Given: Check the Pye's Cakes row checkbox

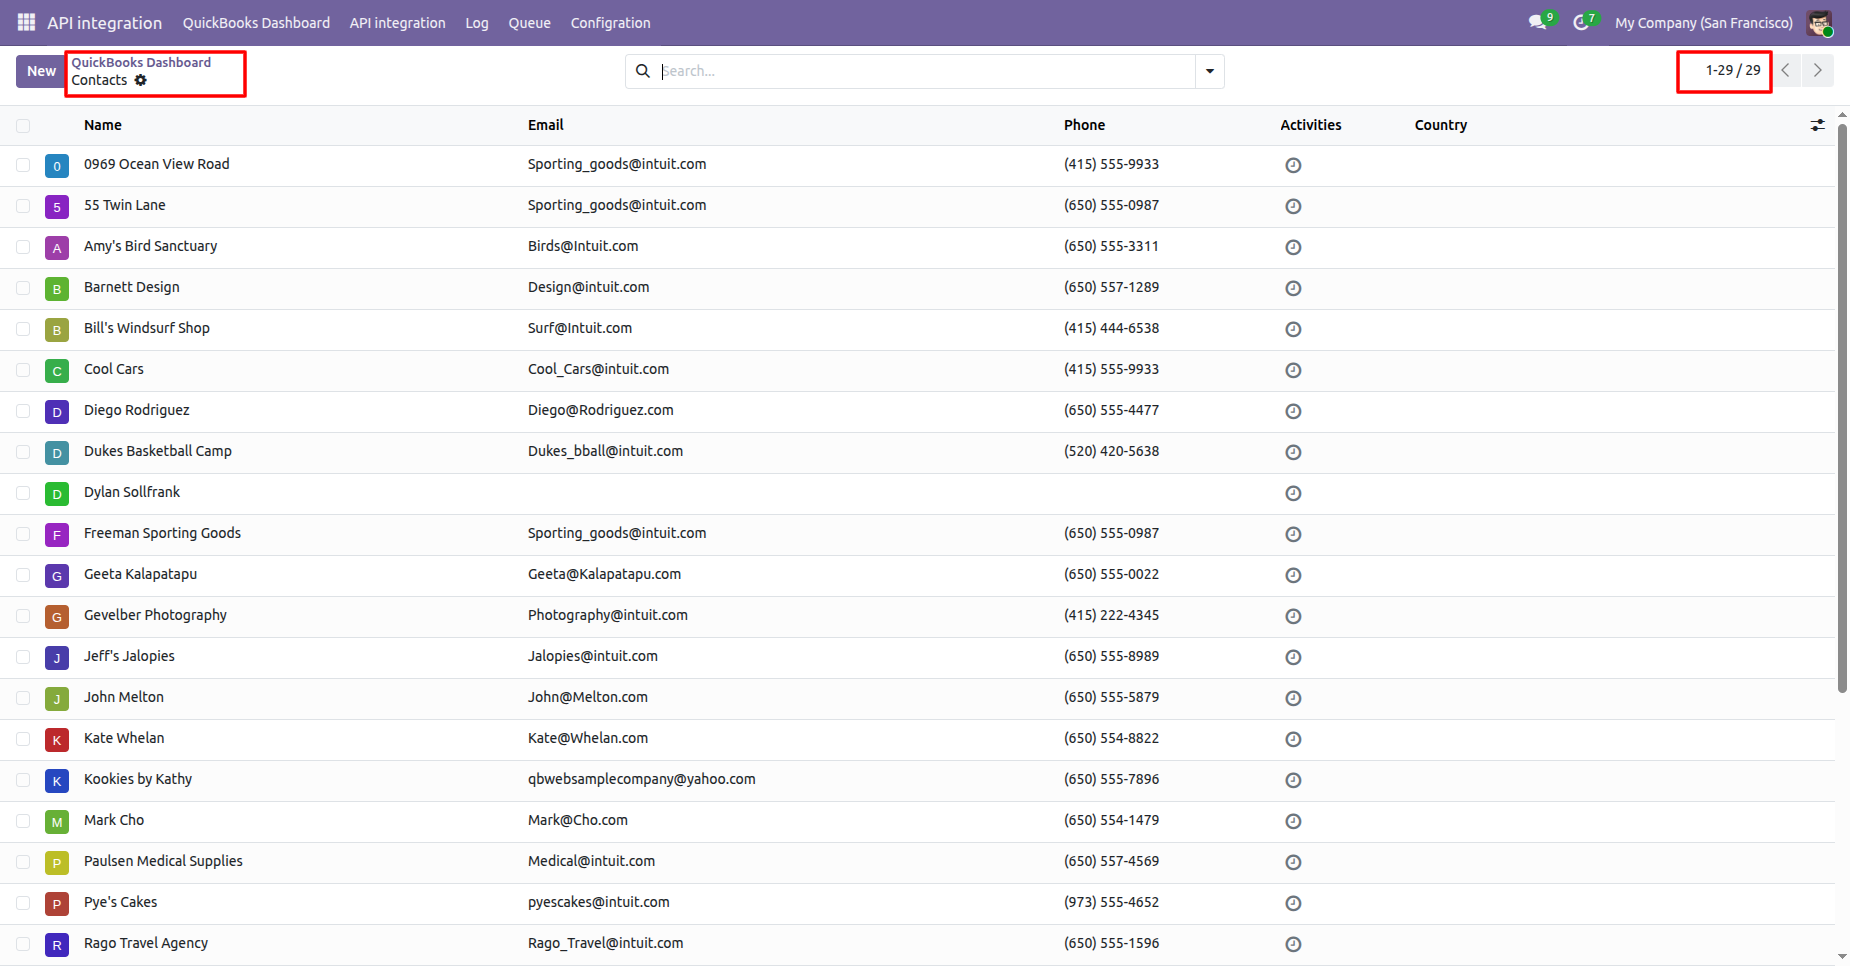Looking at the screenshot, I should [x=23, y=903].
